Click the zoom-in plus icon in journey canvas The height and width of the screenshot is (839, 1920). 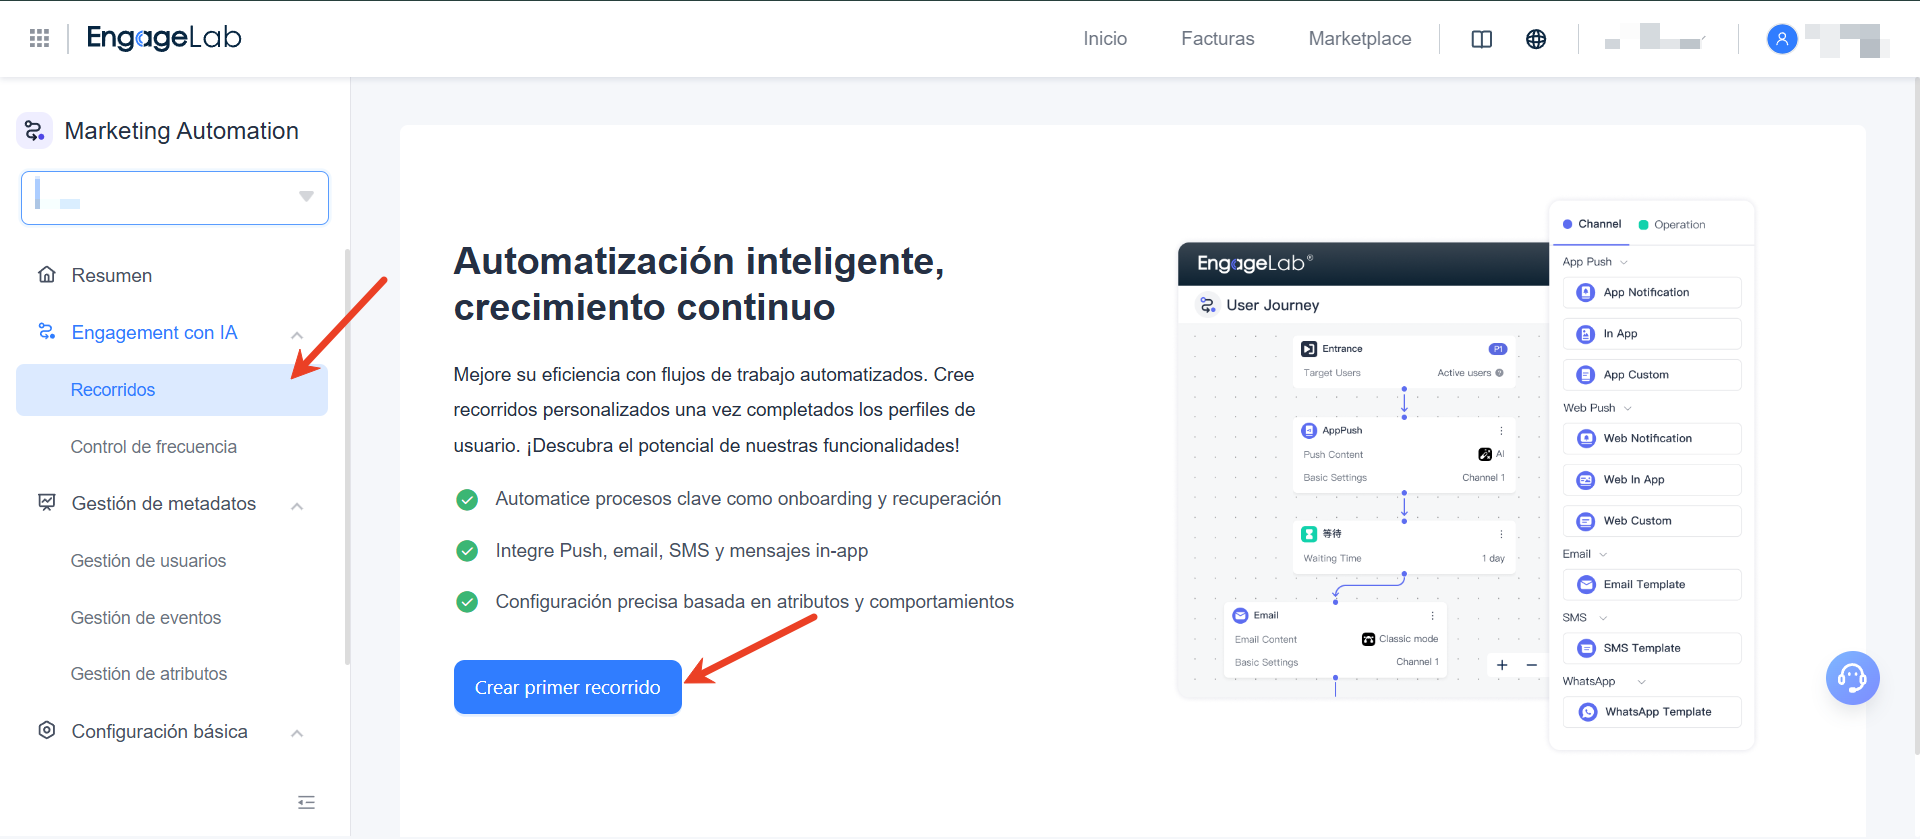(1502, 665)
